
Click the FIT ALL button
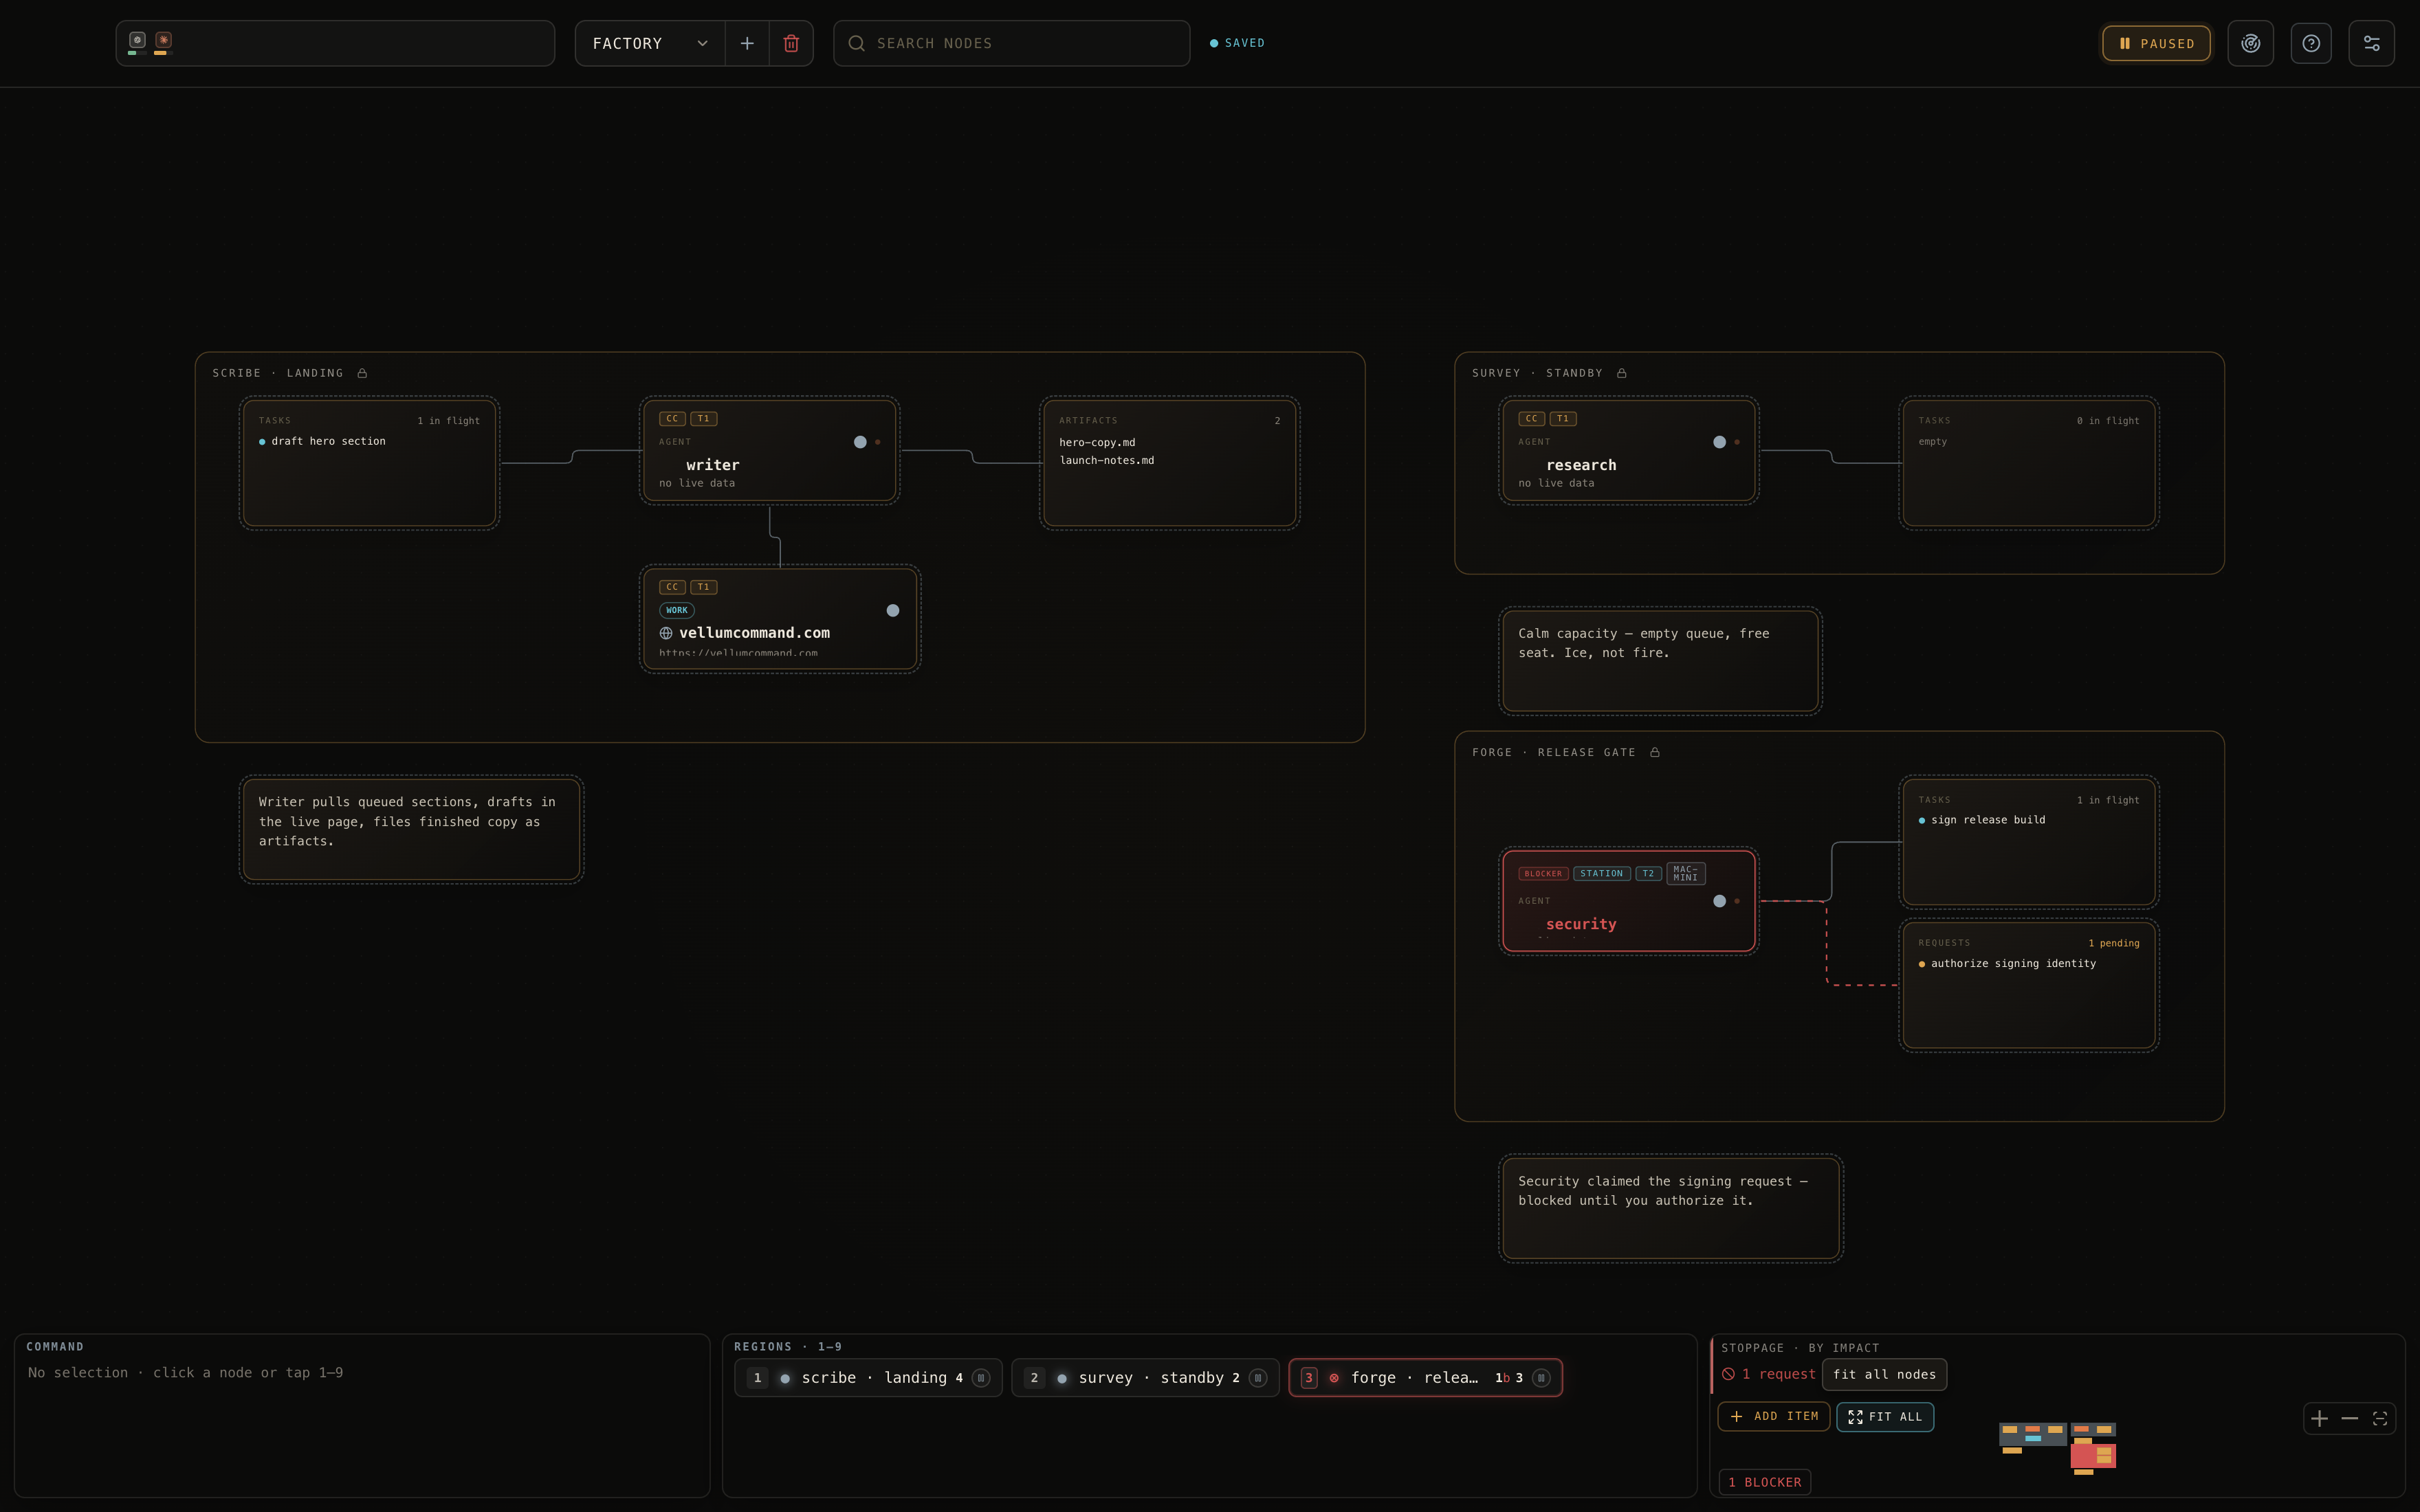pyautogui.click(x=1885, y=1416)
